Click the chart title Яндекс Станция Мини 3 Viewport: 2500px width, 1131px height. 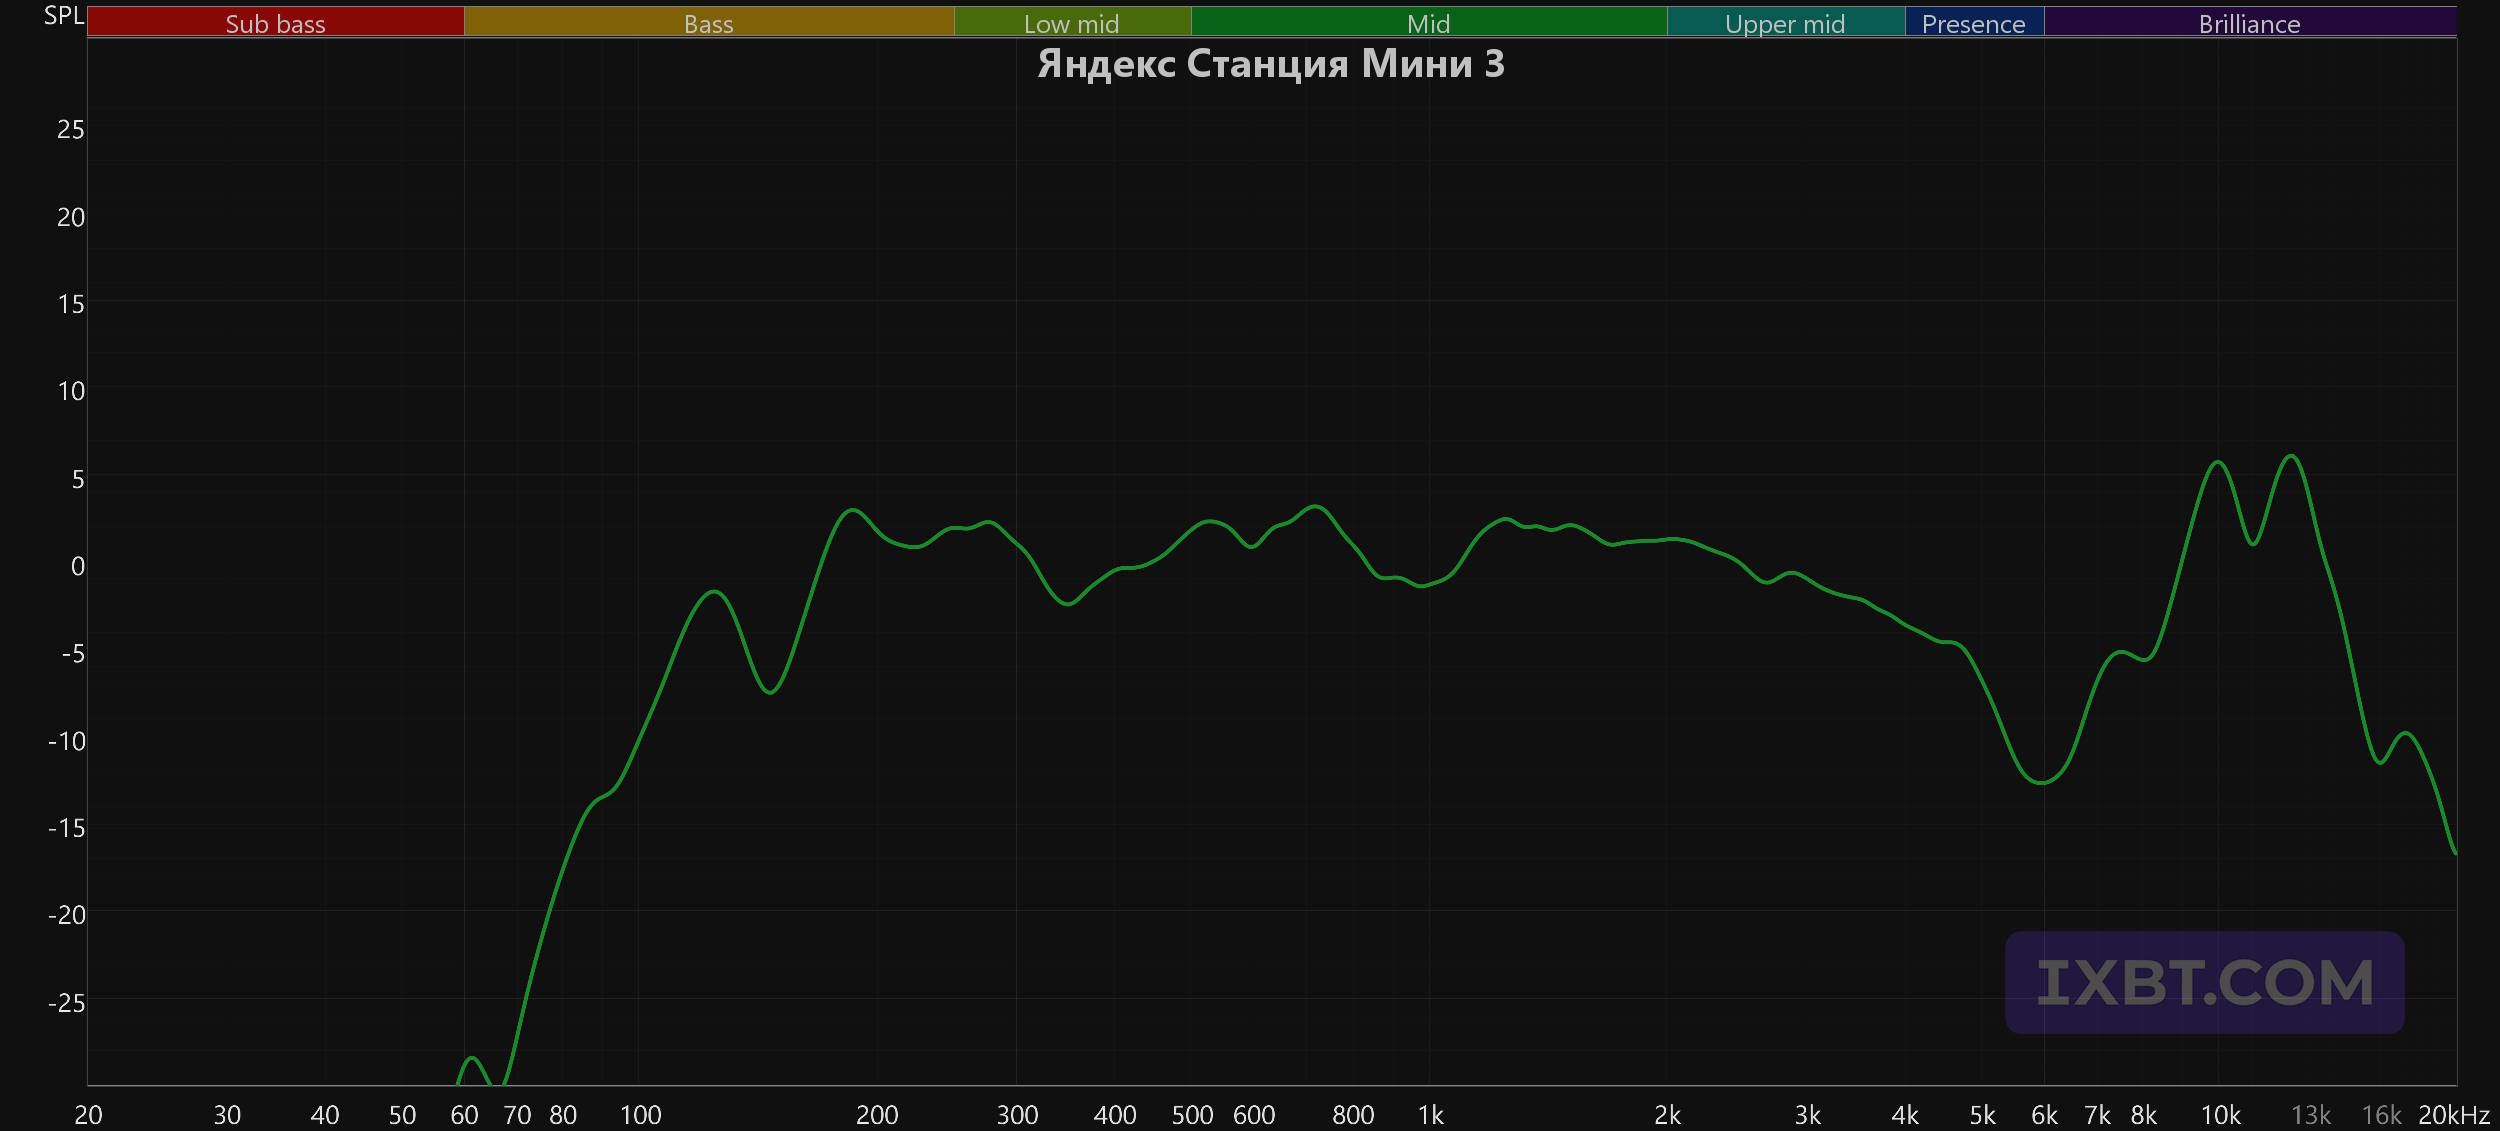pyautogui.click(x=1271, y=64)
